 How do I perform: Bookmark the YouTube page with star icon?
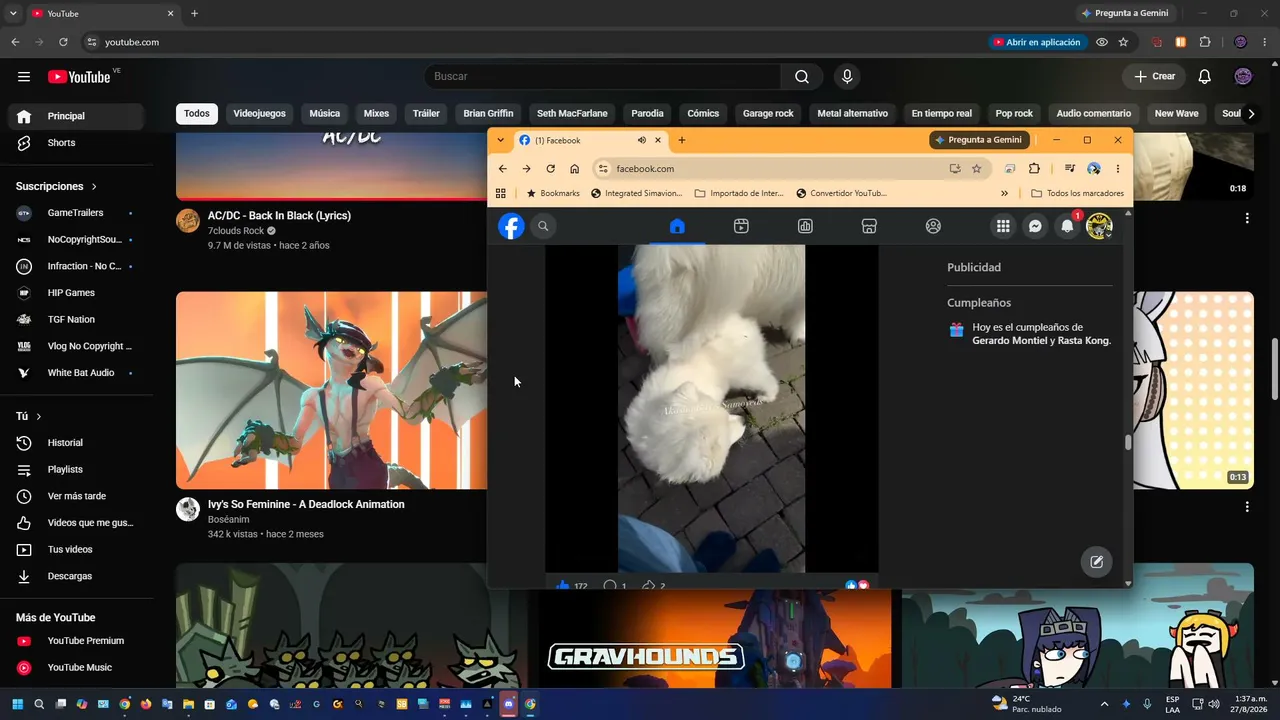1124,42
